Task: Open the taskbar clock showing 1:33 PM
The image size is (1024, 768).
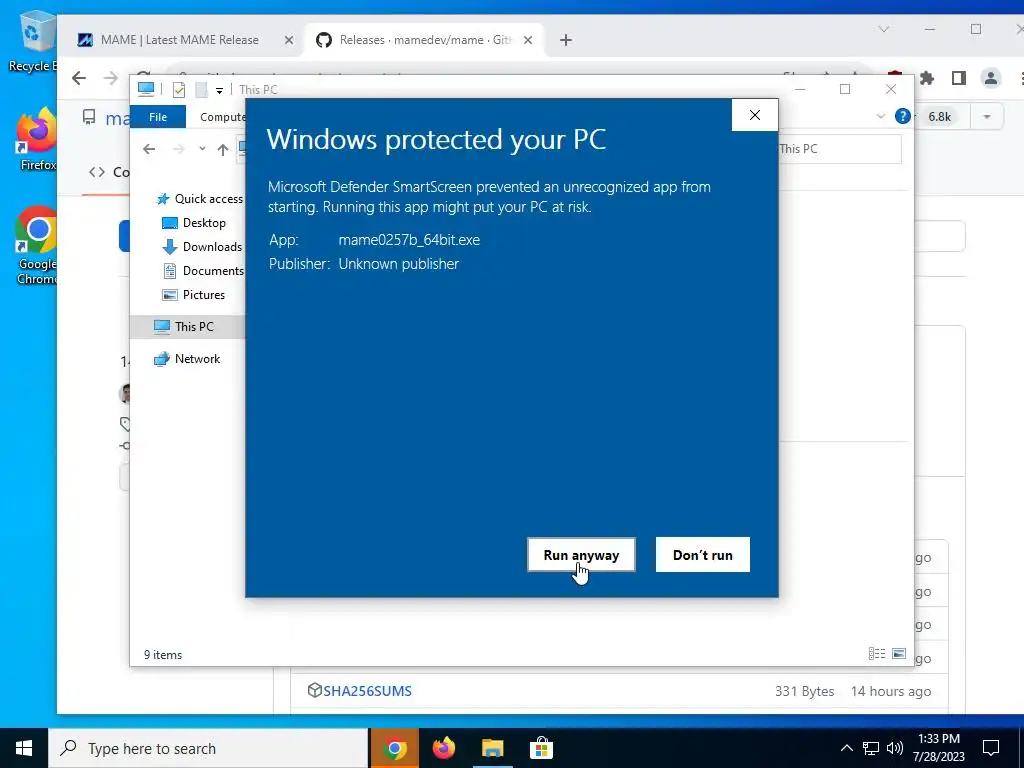Action: click(939, 748)
